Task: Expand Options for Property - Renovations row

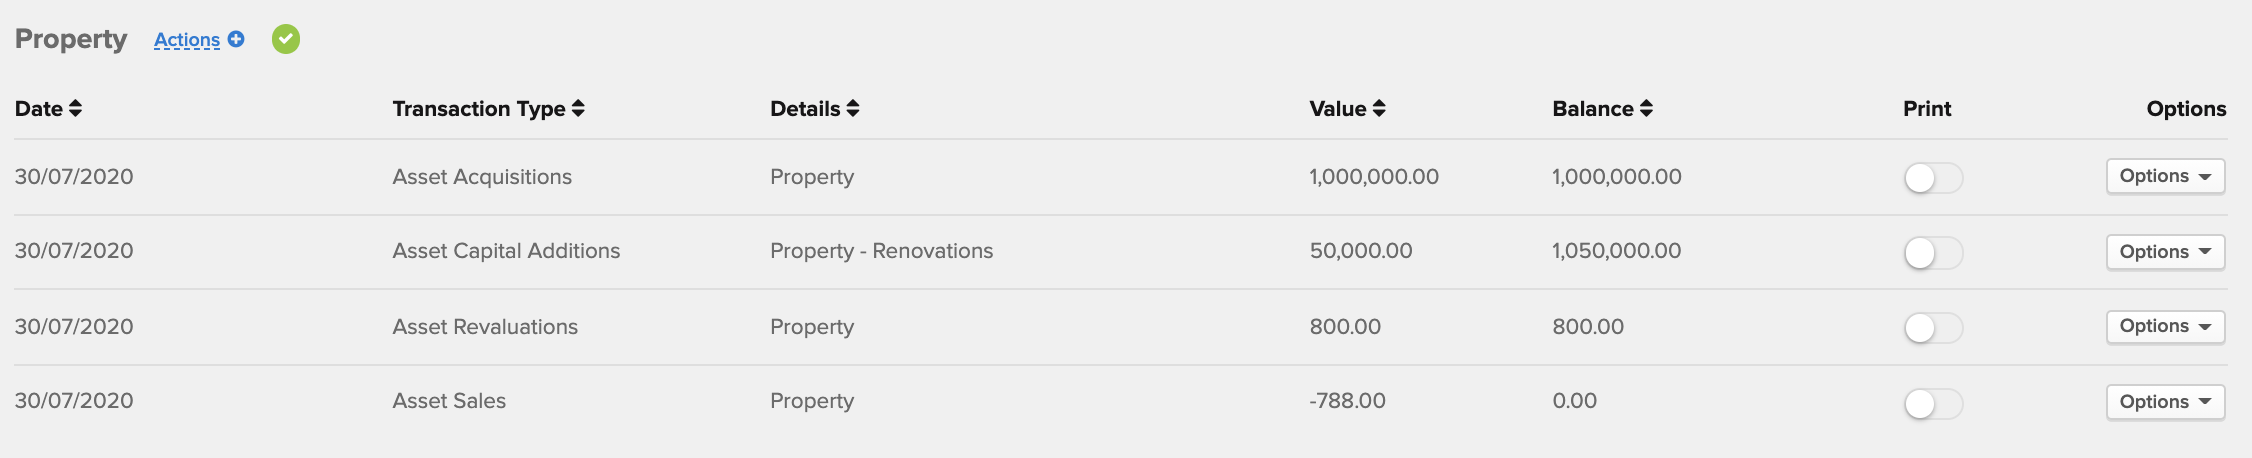Action: (x=2165, y=252)
